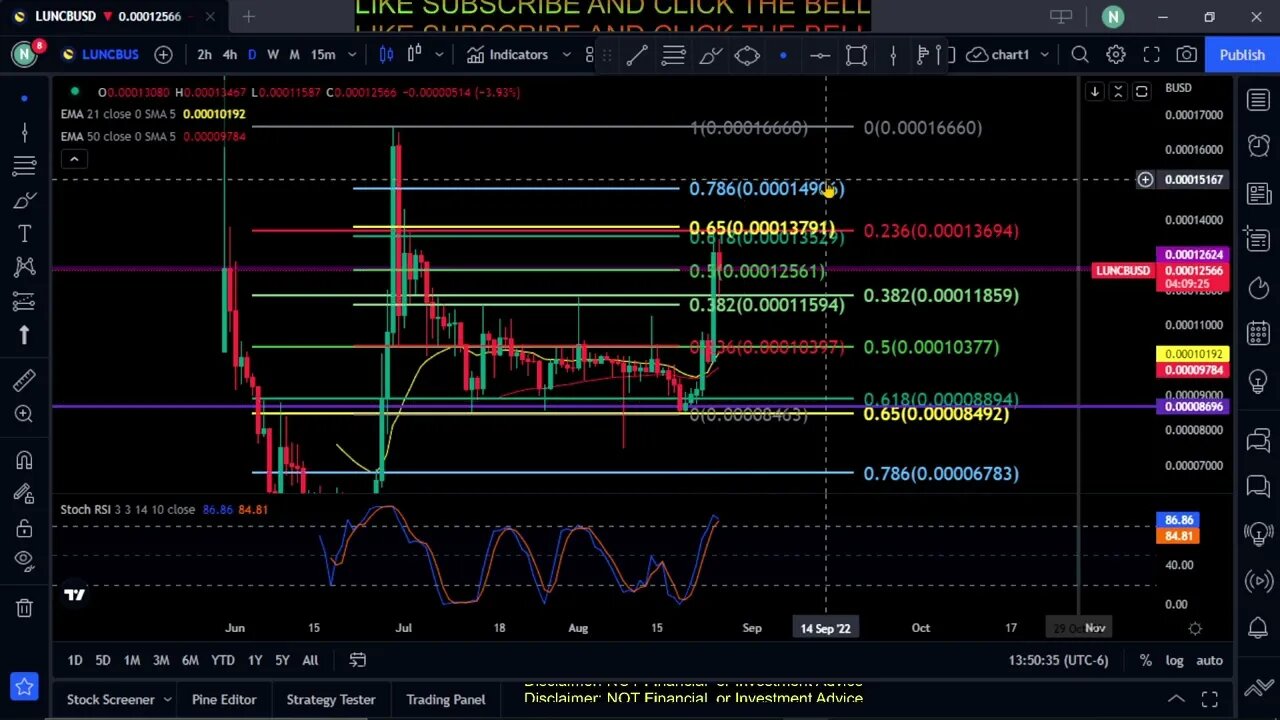Open the calendar grid icon in right sidebar

(1258, 334)
